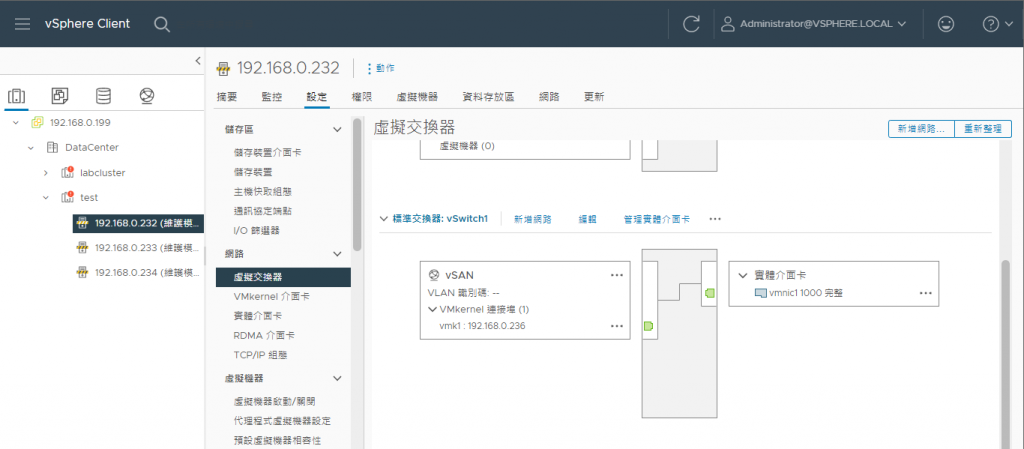This screenshot has width=1024, height=449.
Task: Open vmnic1 ellipsis actions menu
Action: (x=925, y=293)
